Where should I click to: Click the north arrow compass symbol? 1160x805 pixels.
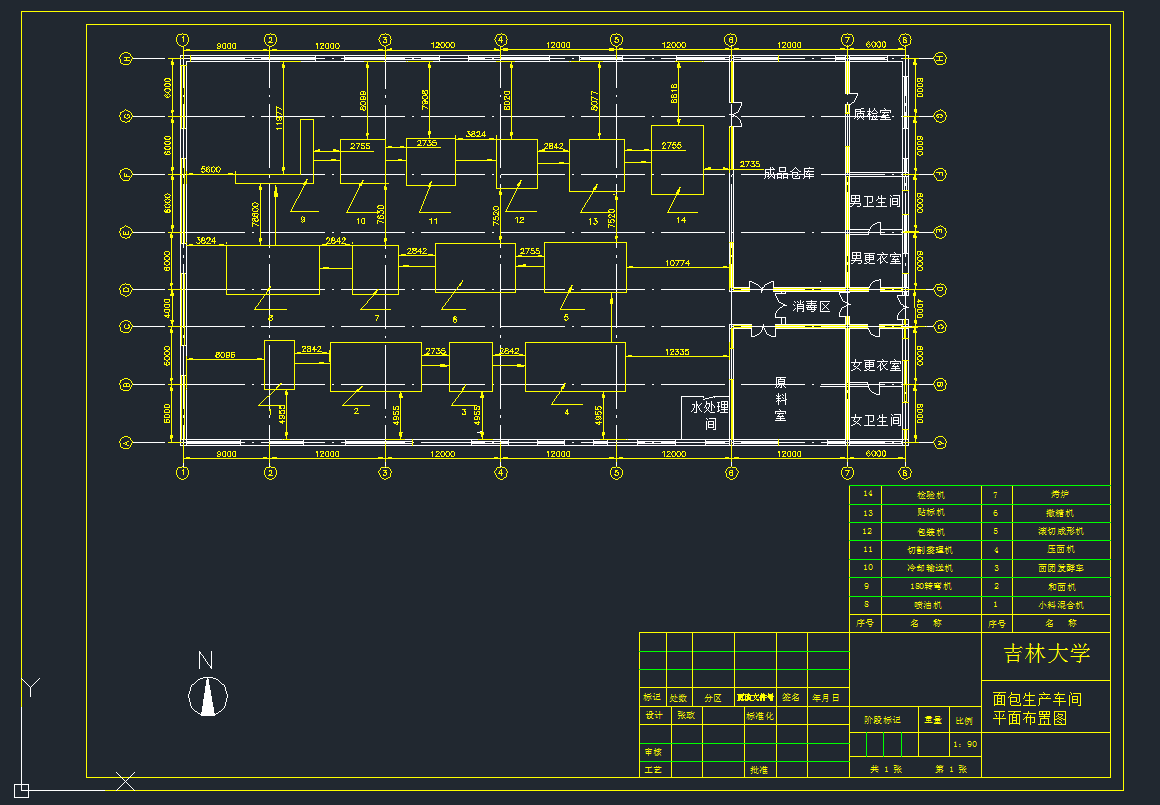[208, 695]
